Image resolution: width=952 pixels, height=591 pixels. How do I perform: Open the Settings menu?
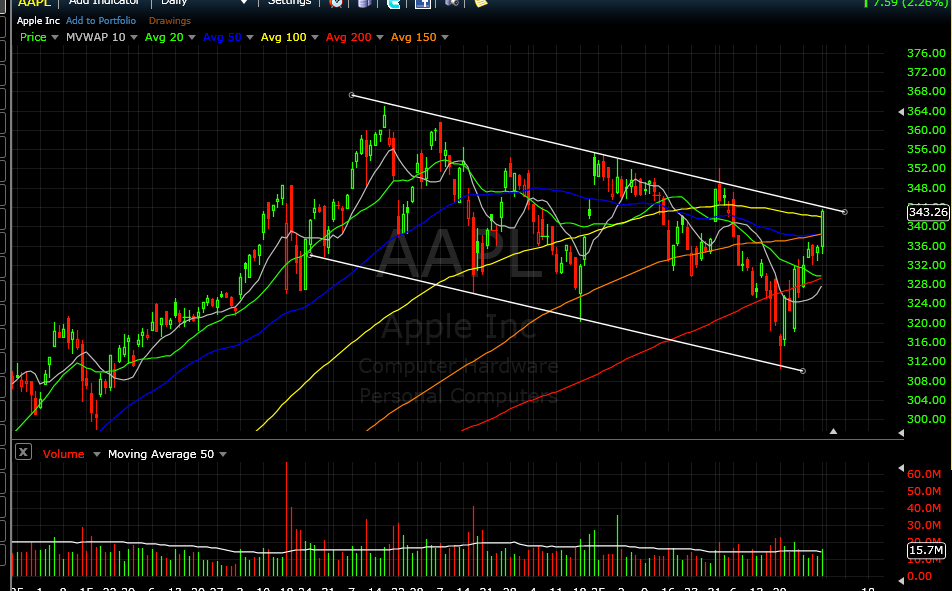[x=289, y=2]
